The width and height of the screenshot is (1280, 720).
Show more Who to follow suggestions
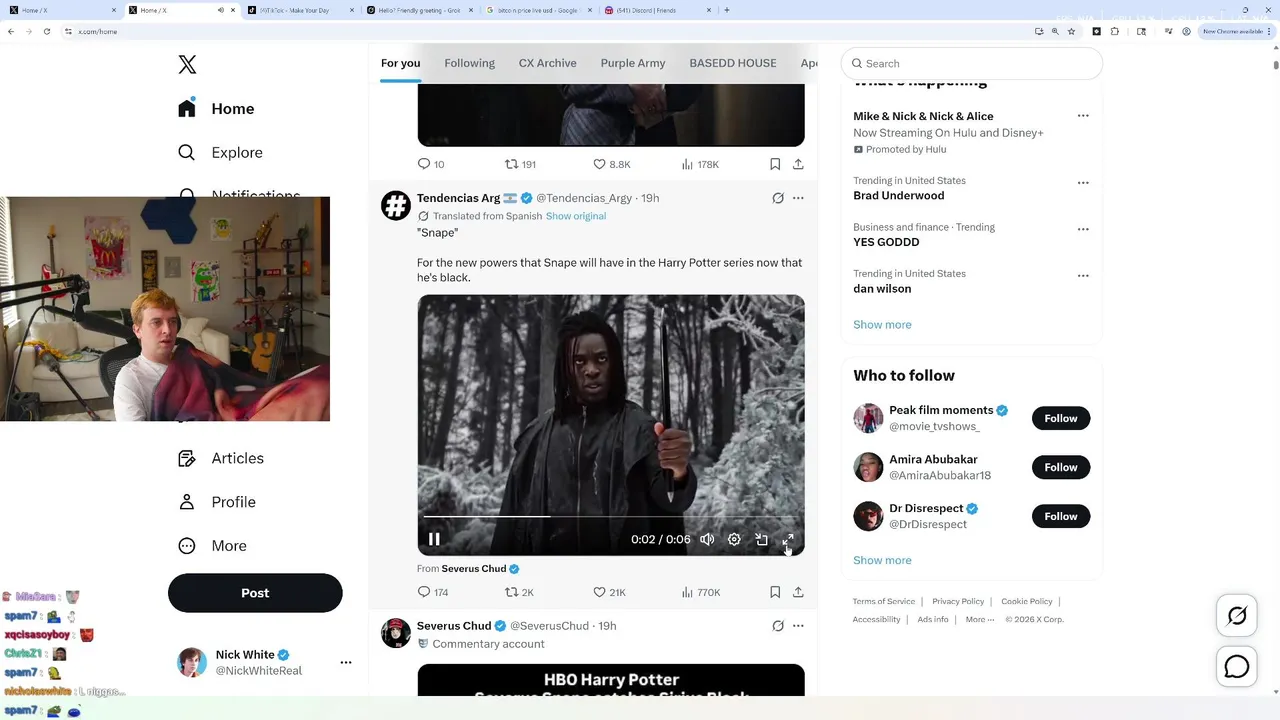click(x=882, y=560)
